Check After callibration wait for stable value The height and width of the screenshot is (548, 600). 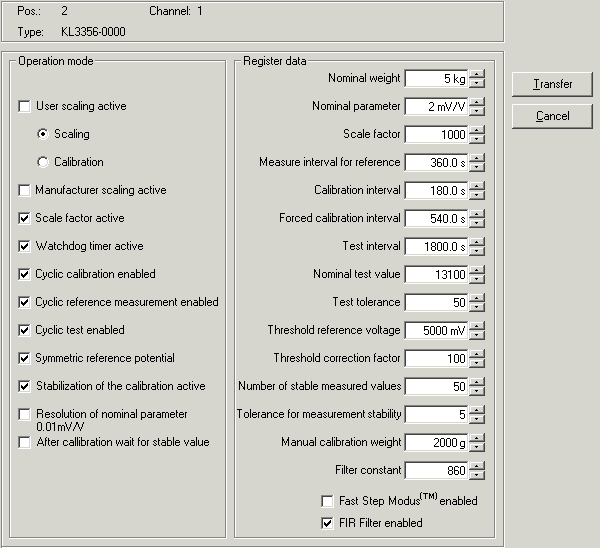pos(24,442)
